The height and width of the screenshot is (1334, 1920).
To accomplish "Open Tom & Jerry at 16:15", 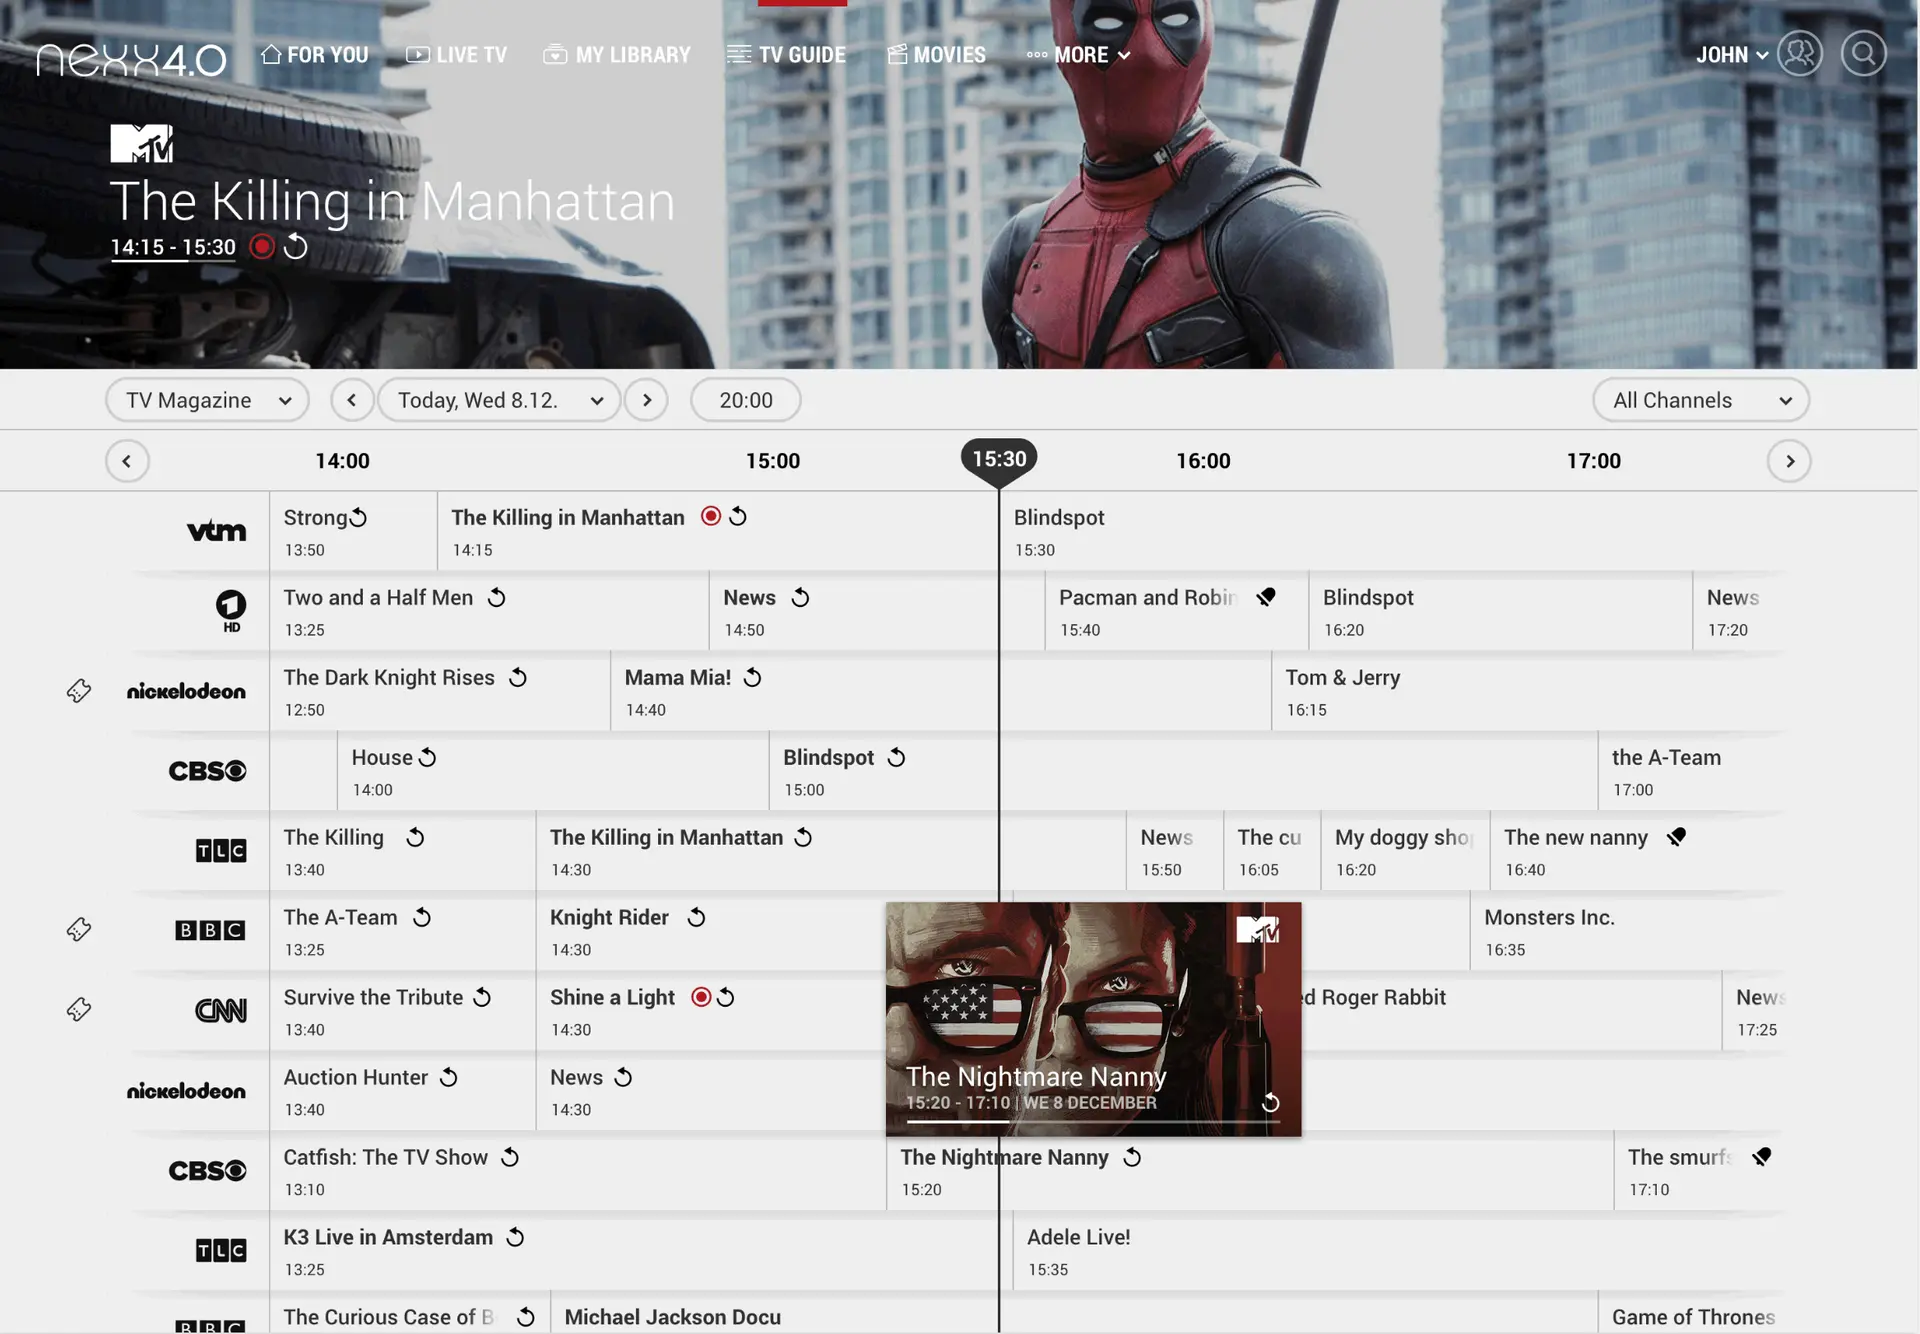I will point(1528,691).
